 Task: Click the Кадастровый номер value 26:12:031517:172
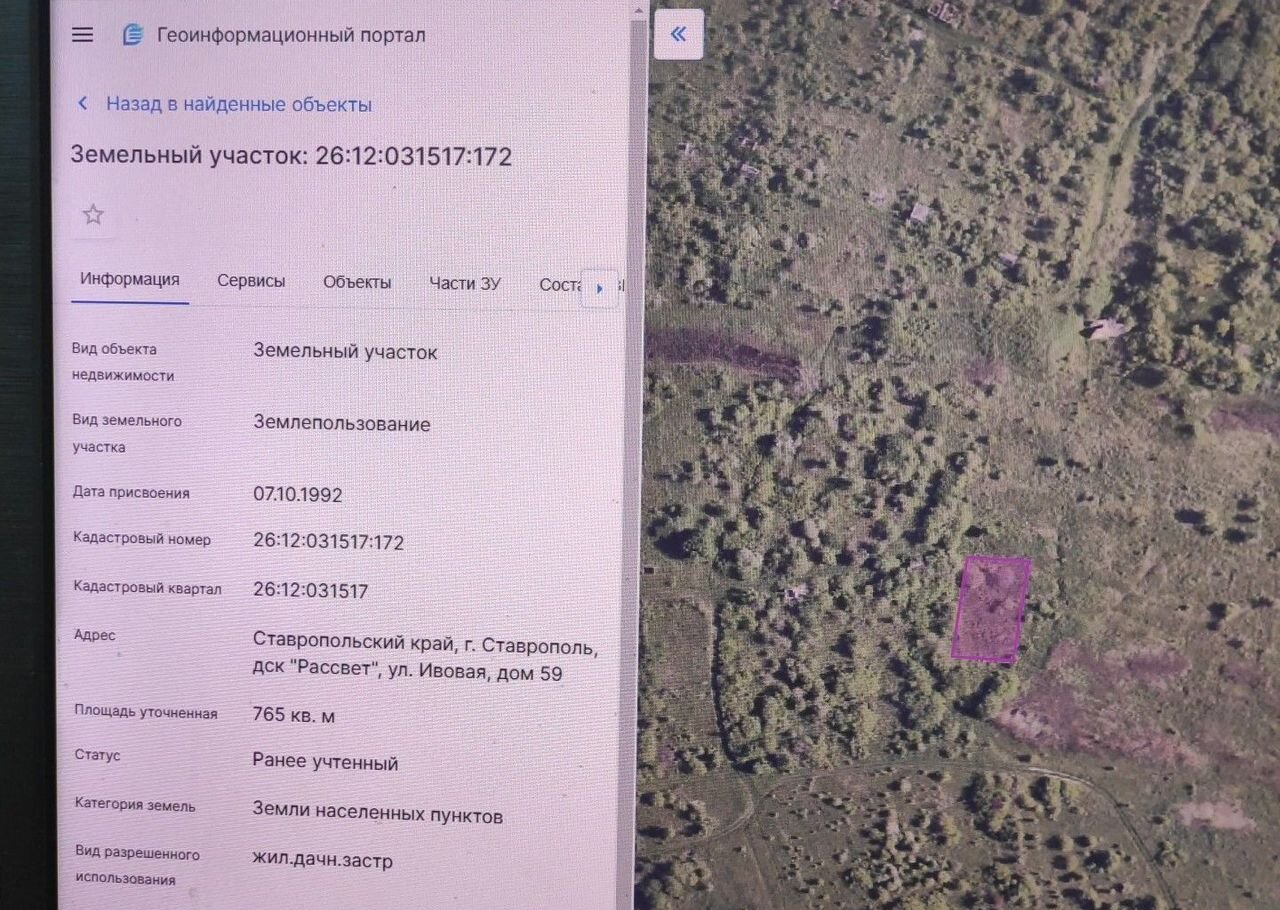click(x=328, y=542)
